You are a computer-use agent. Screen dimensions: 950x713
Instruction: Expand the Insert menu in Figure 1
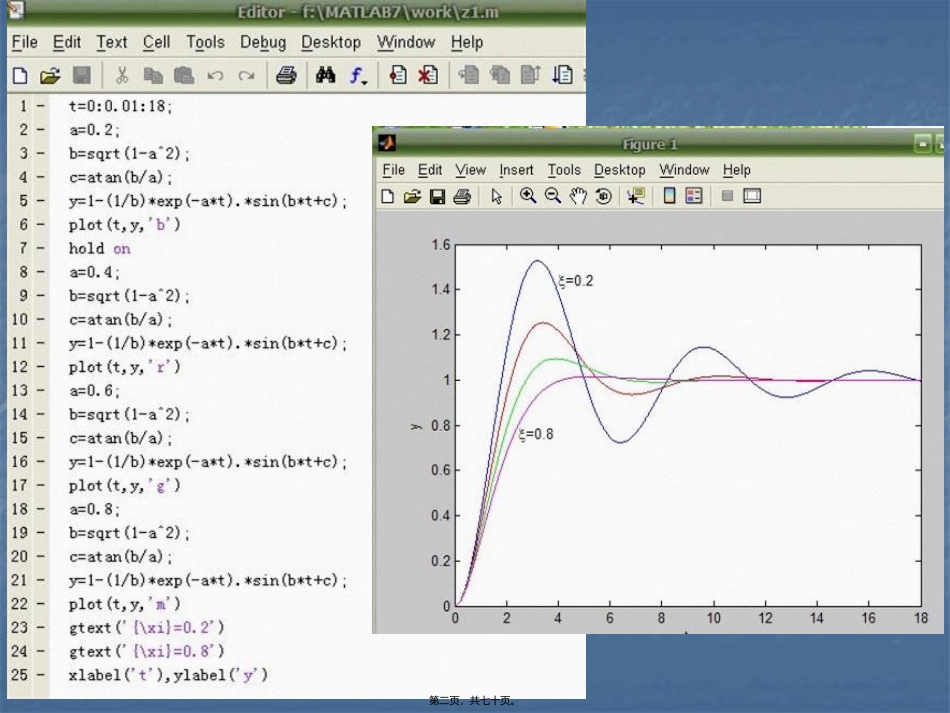[517, 170]
